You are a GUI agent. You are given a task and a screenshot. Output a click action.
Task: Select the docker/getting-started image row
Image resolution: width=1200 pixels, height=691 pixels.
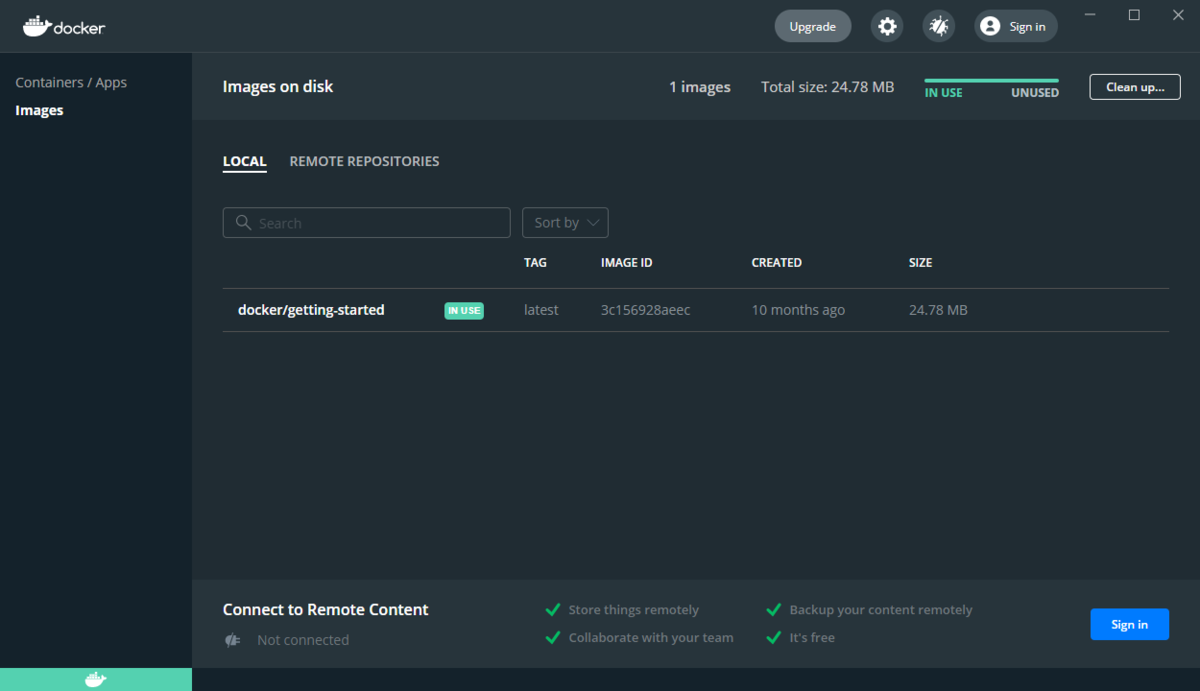click(695, 310)
